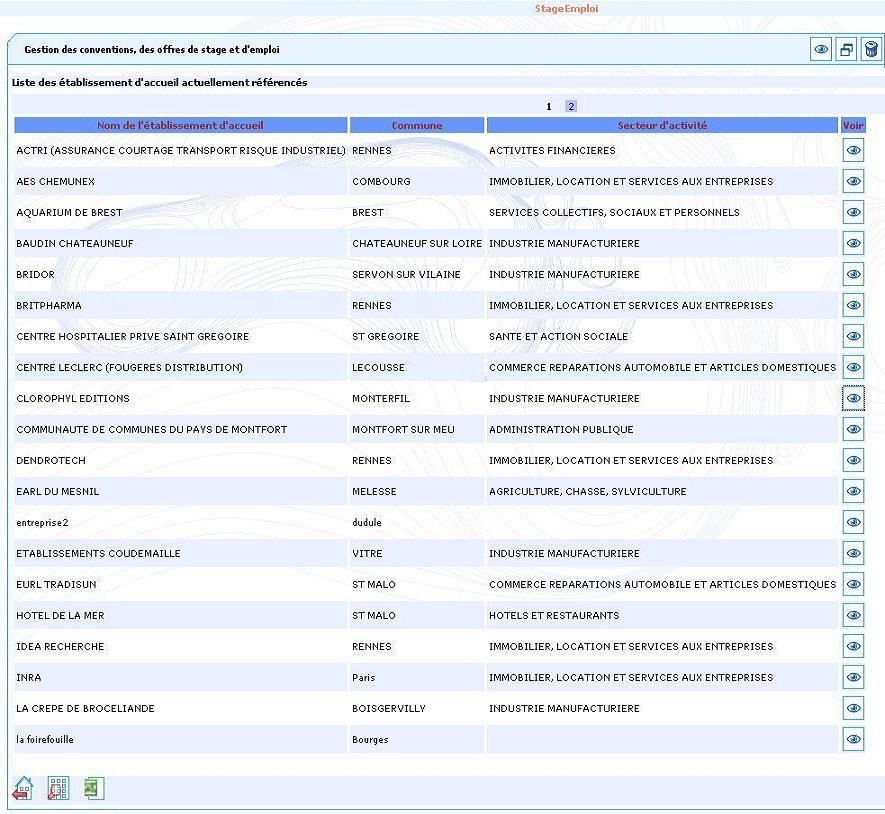
Task: Click the Commune column header
Action: point(417,126)
